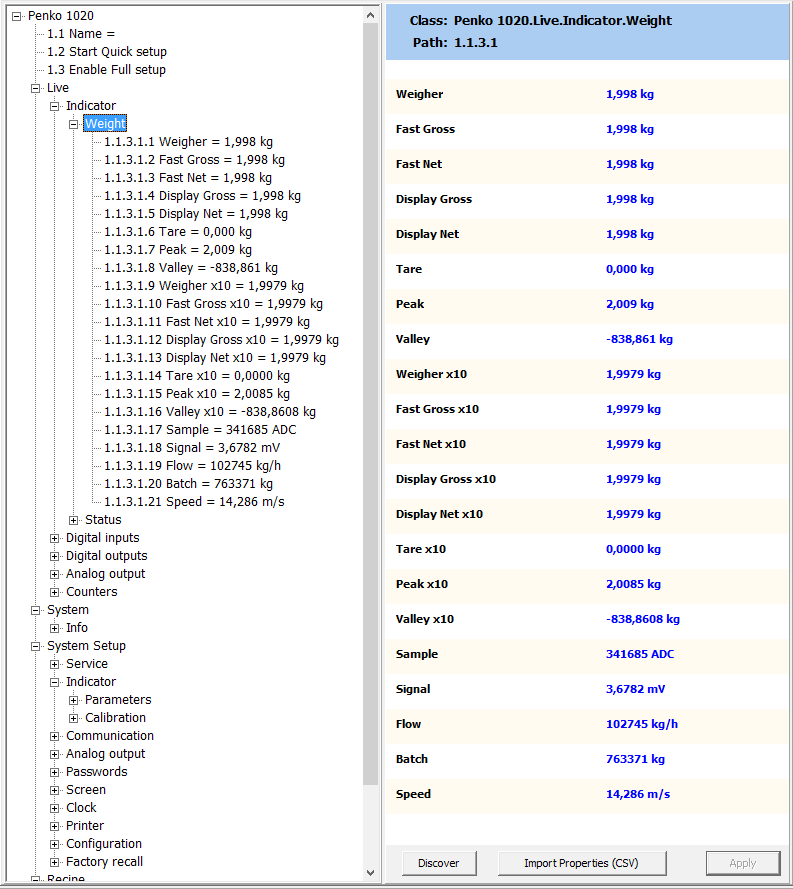Click the tree vertical scrollbar thumb
This screenshot has width=793, height=889.
pos(370,405)
